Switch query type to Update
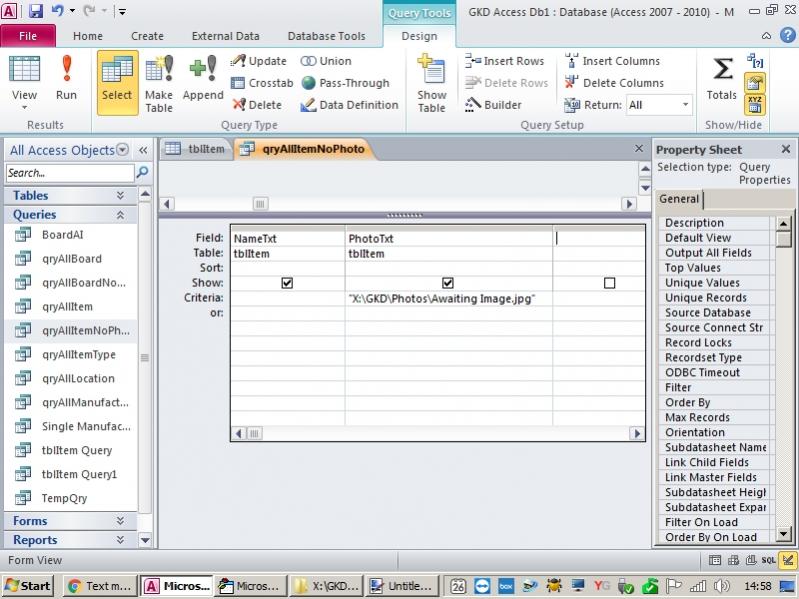This screenshot has height=599, width=799. 259,61
